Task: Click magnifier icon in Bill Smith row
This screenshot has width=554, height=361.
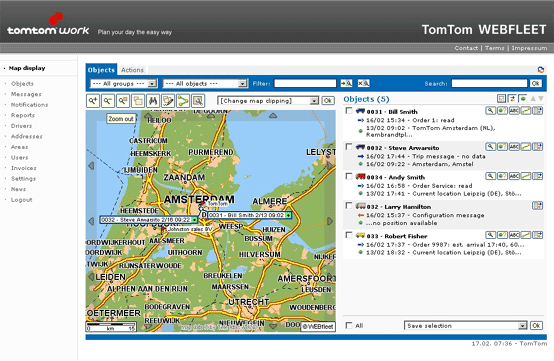Action: click(x=490, y=111)
